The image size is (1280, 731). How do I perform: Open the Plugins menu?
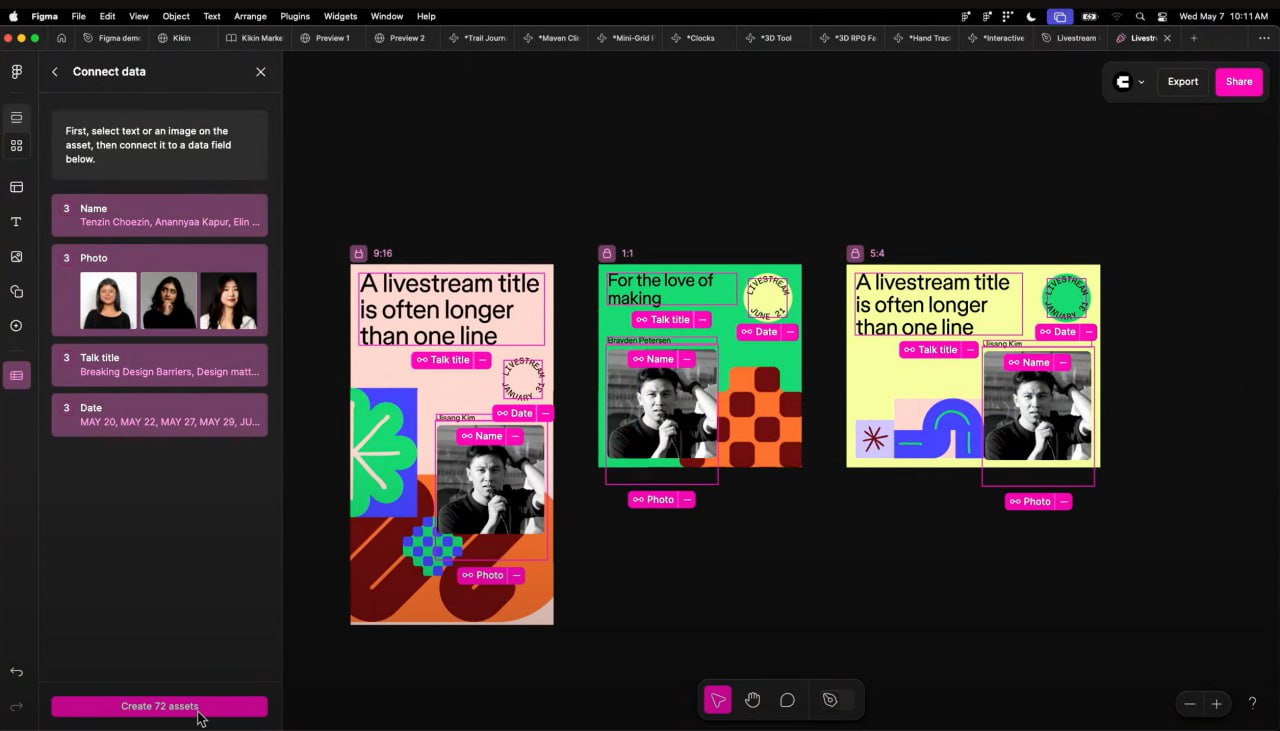pyautogui.click(x=295, y=16)
